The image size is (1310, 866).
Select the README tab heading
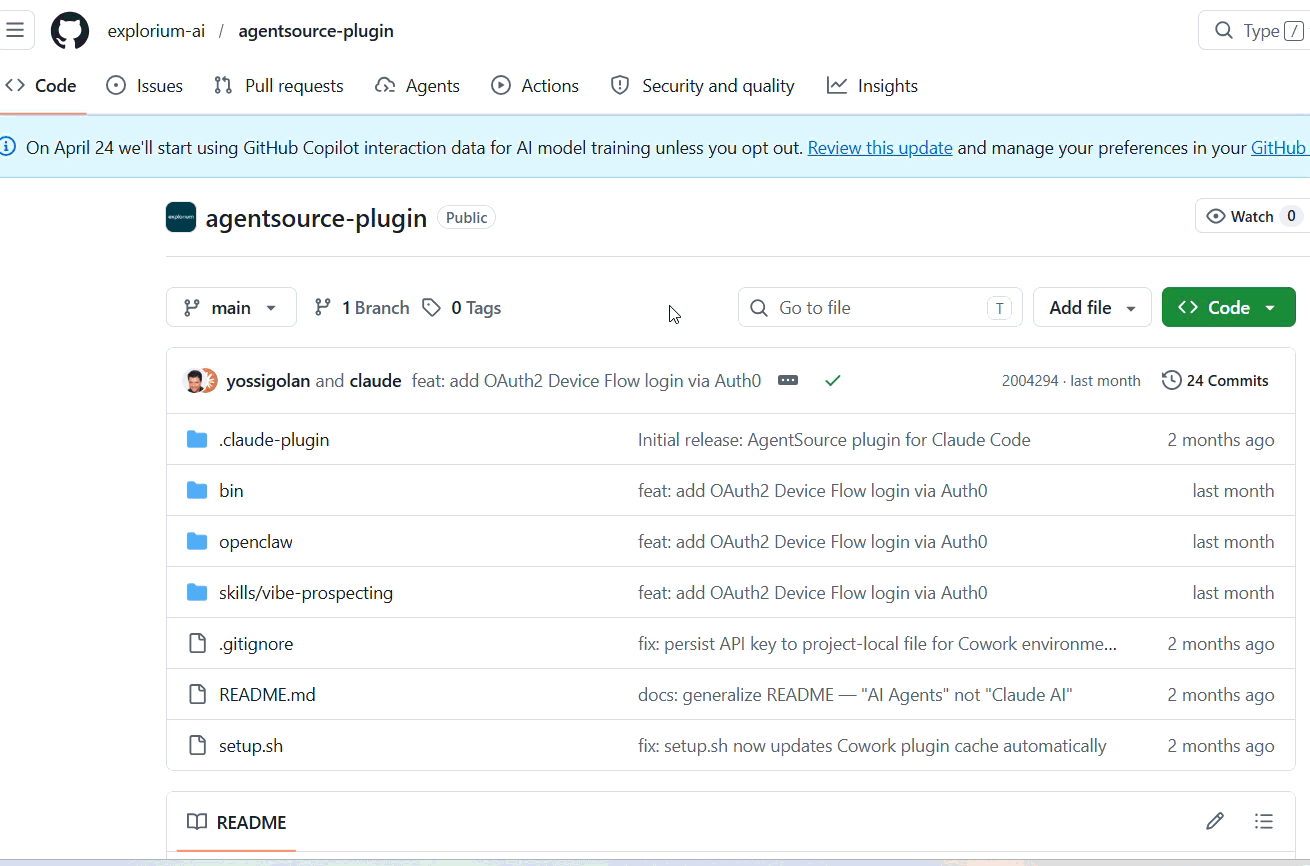(x=237, y=822)
